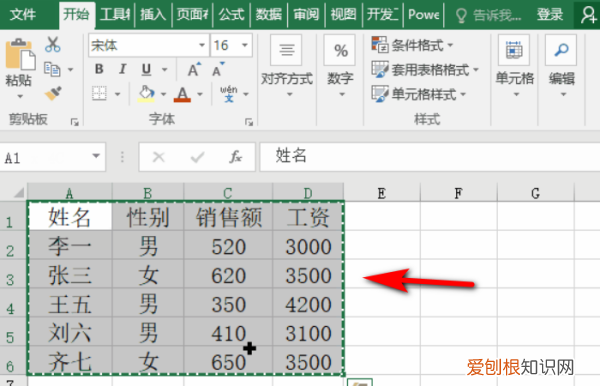Click the cancel X in formula bar

158,157
